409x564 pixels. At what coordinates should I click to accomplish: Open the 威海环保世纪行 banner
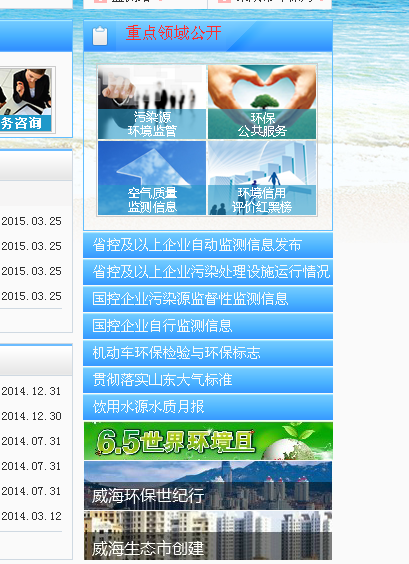[208, 486]
